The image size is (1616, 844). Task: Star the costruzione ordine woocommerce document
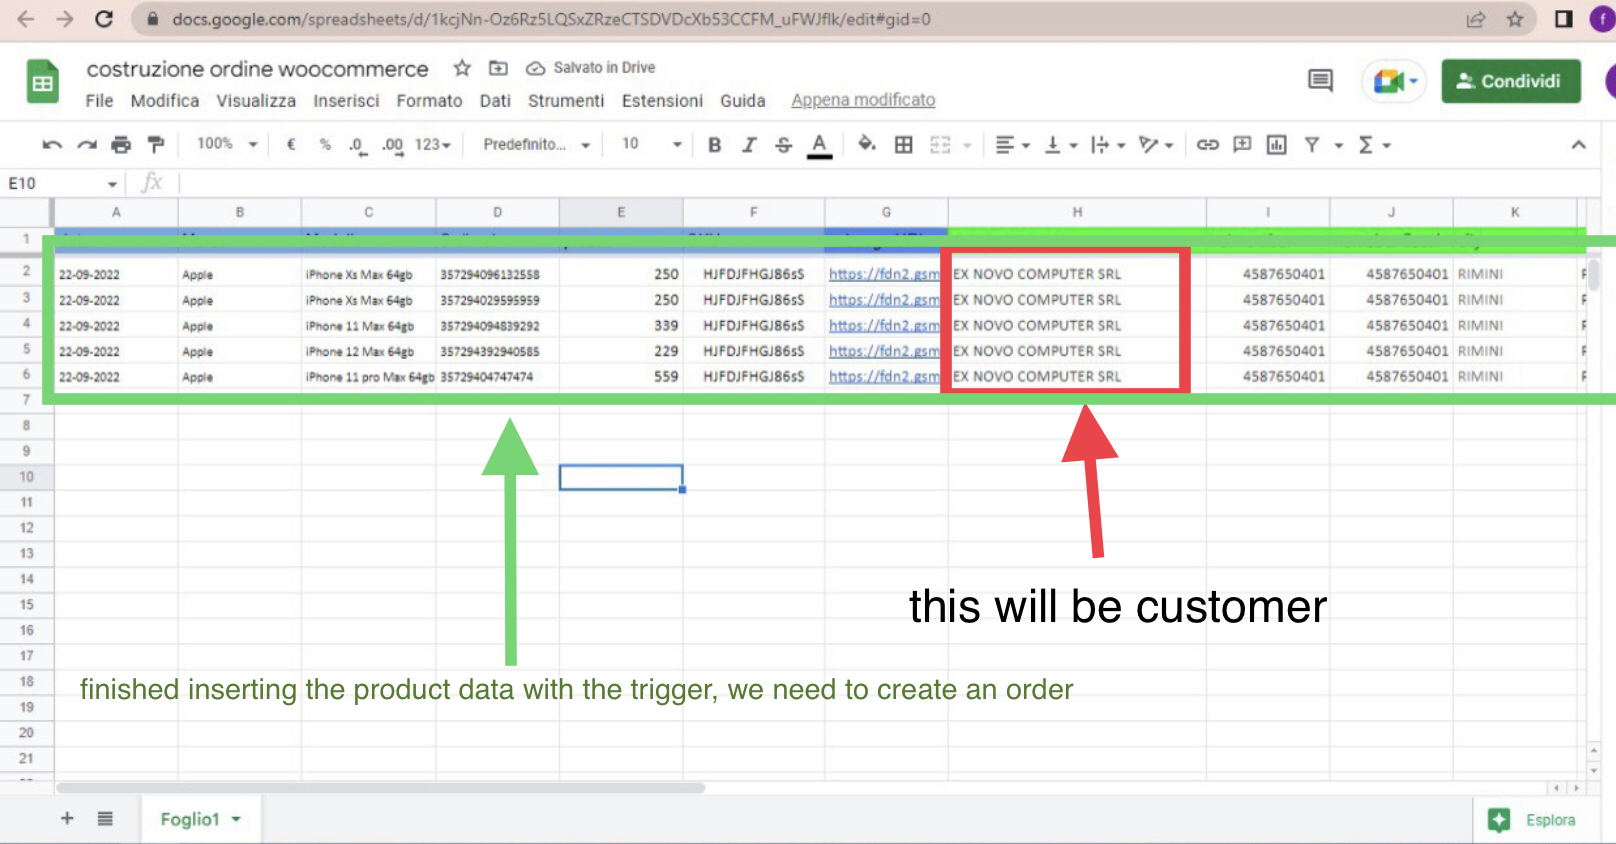pos(462,68)
